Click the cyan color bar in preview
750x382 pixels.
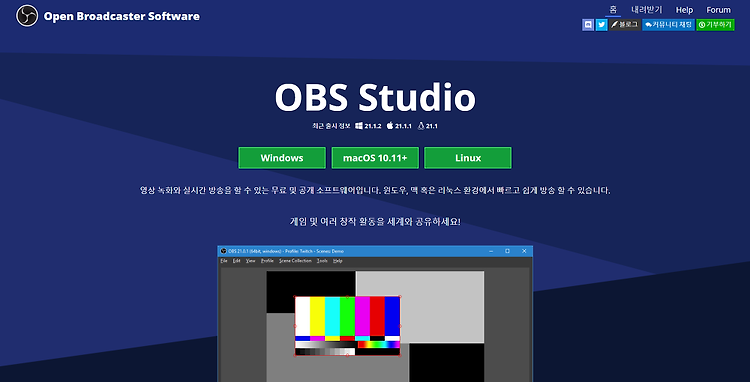tap(332, 316)
